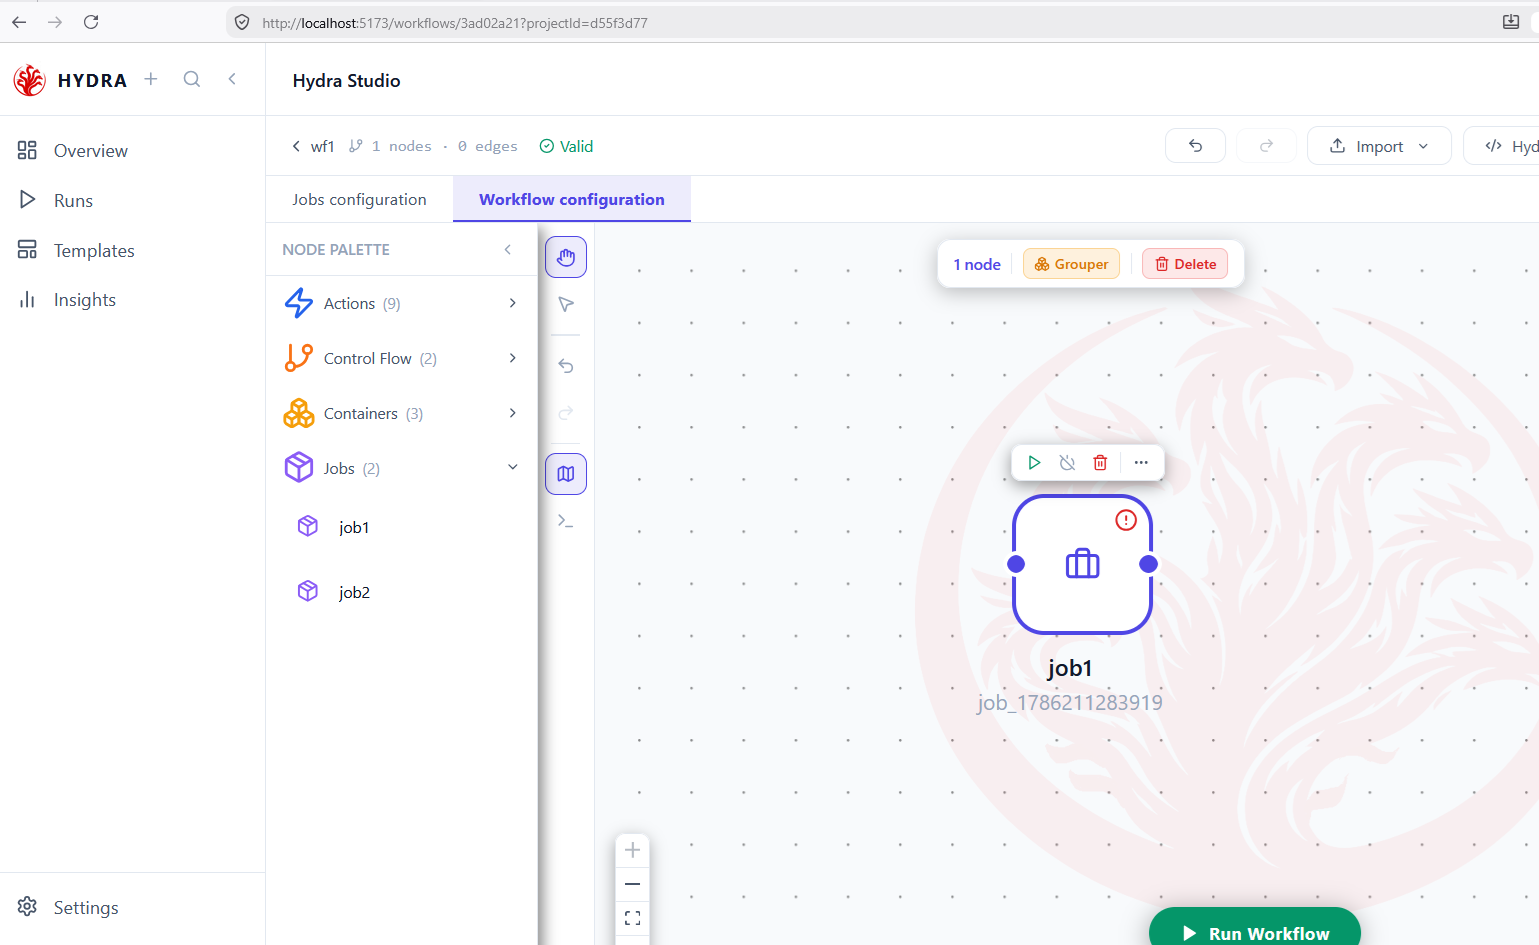This screenshot has width=1539, height=945.
Task: Click the browser back arrow
Action: pos(19,22)
